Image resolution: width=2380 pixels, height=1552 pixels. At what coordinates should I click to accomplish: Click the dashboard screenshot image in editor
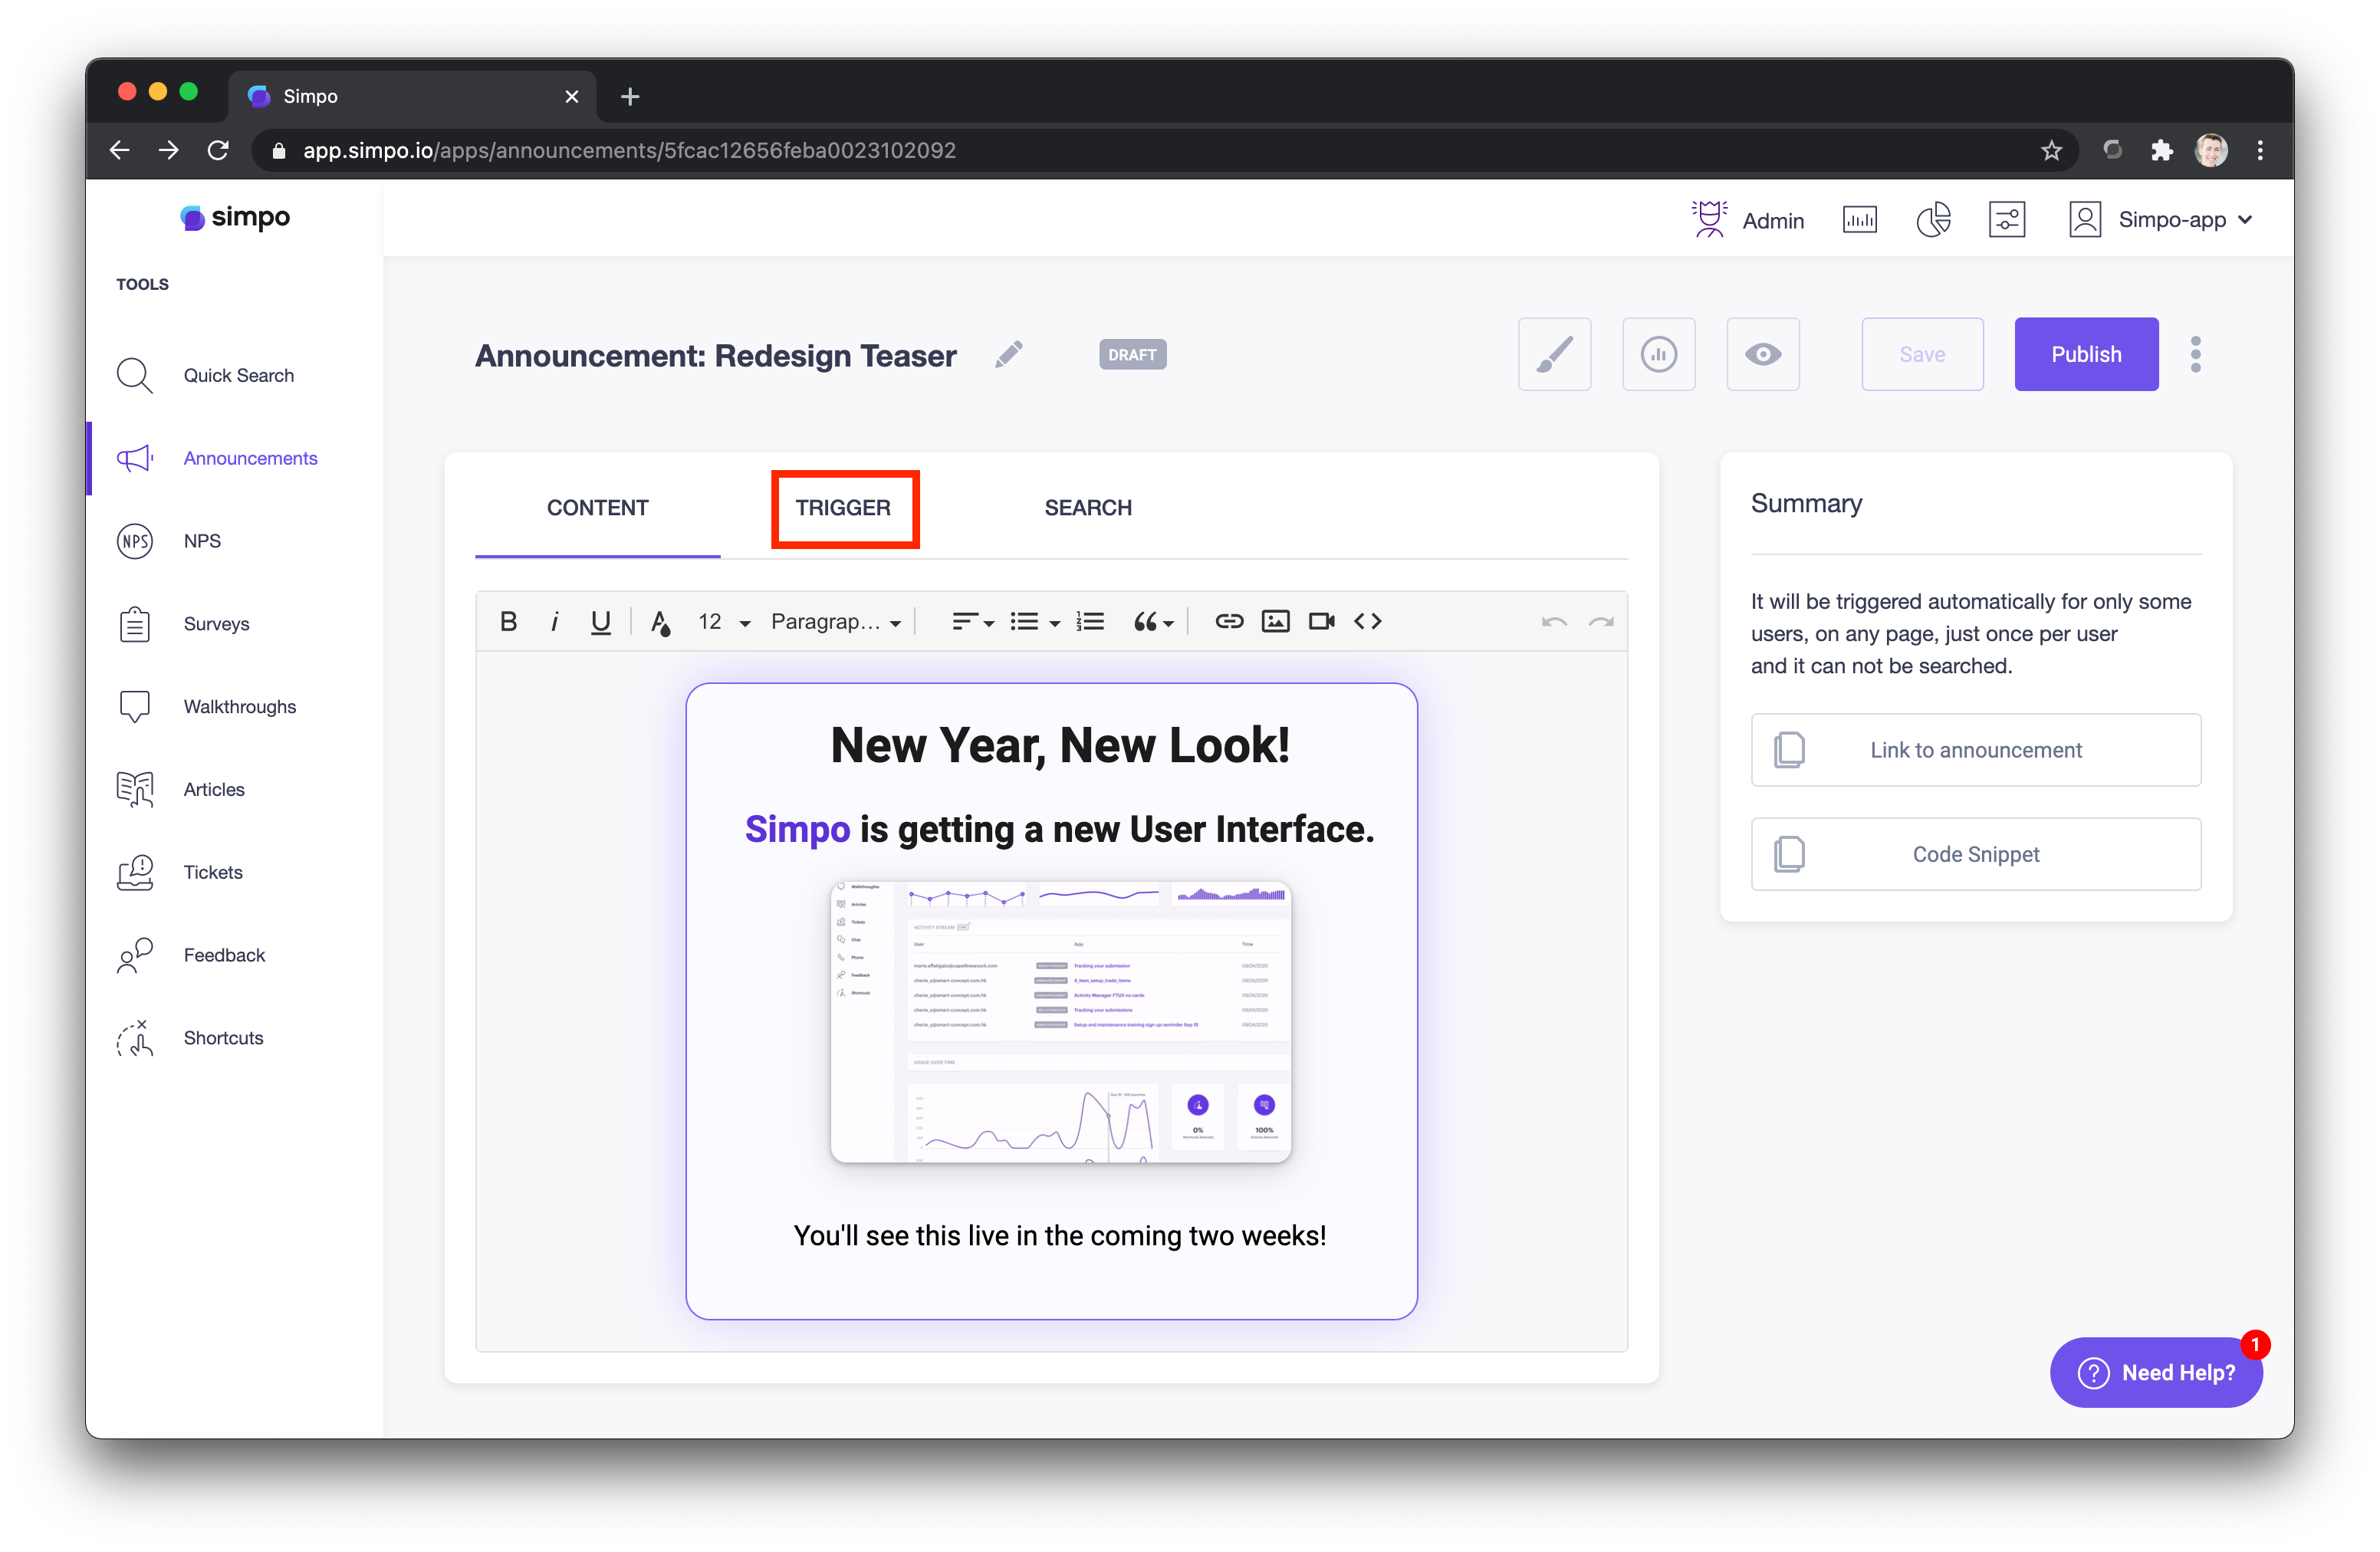pos(1060,1021)
